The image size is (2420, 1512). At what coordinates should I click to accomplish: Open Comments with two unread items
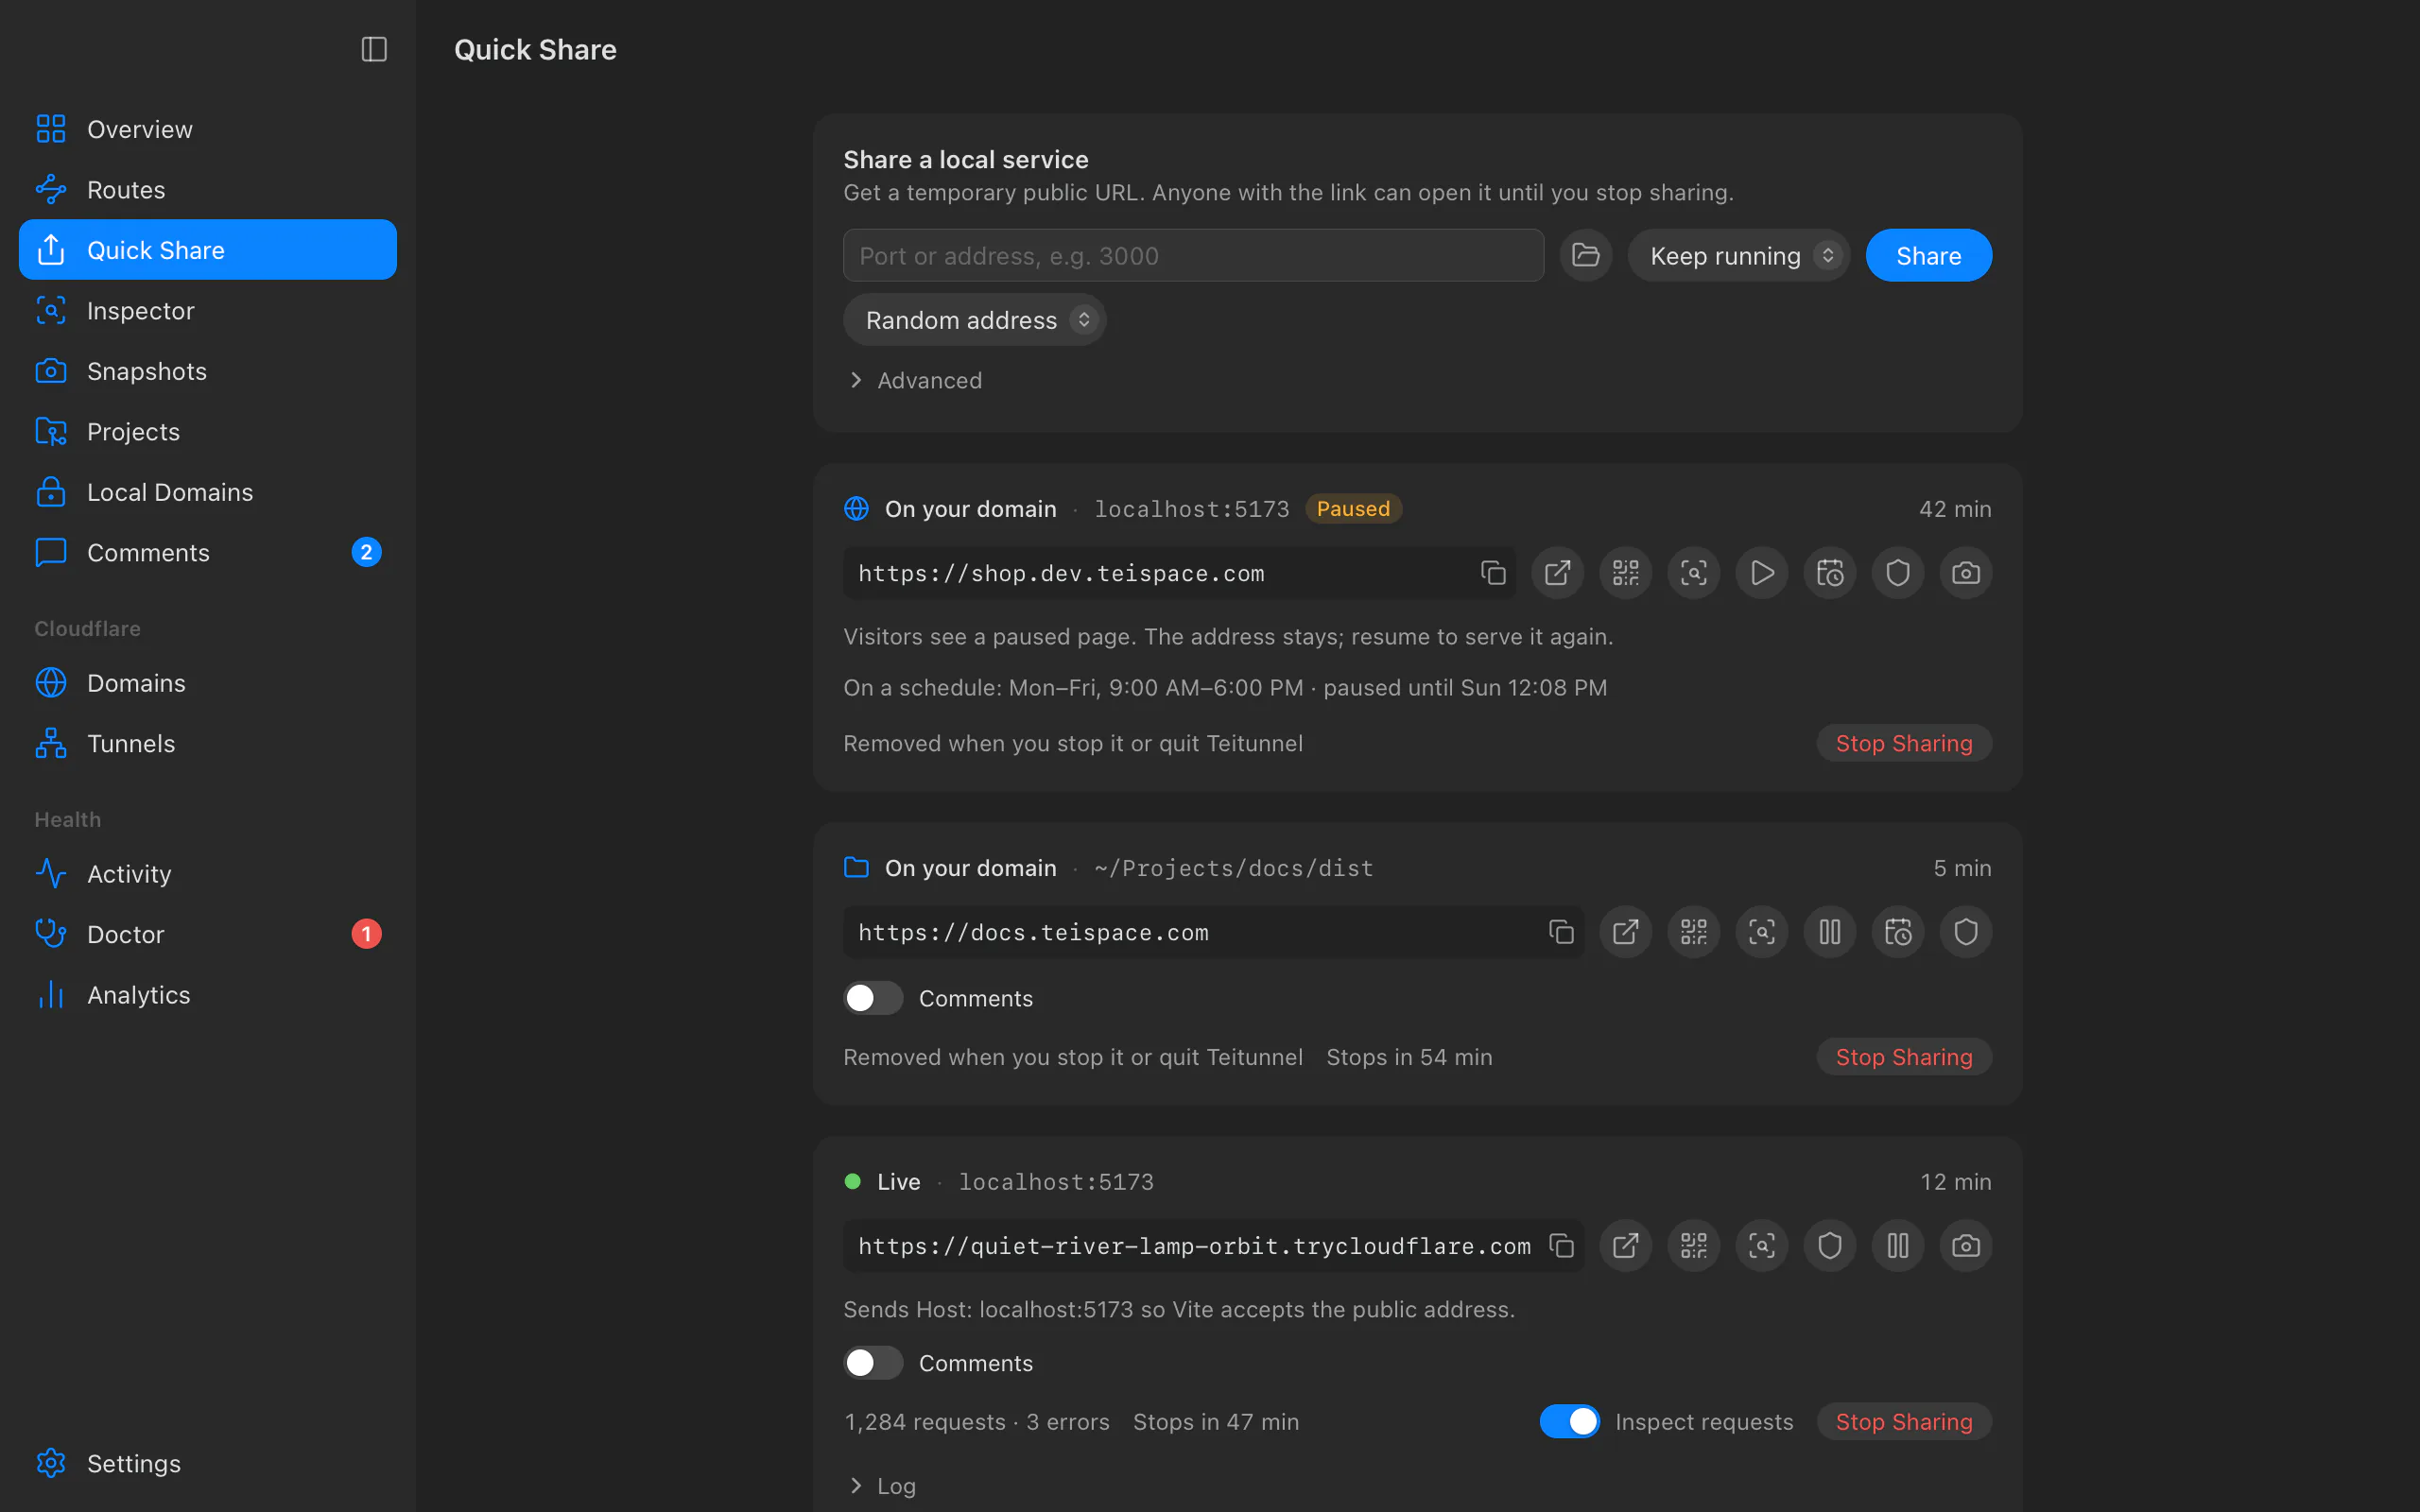pyautogui.click(x=208, y=552)
